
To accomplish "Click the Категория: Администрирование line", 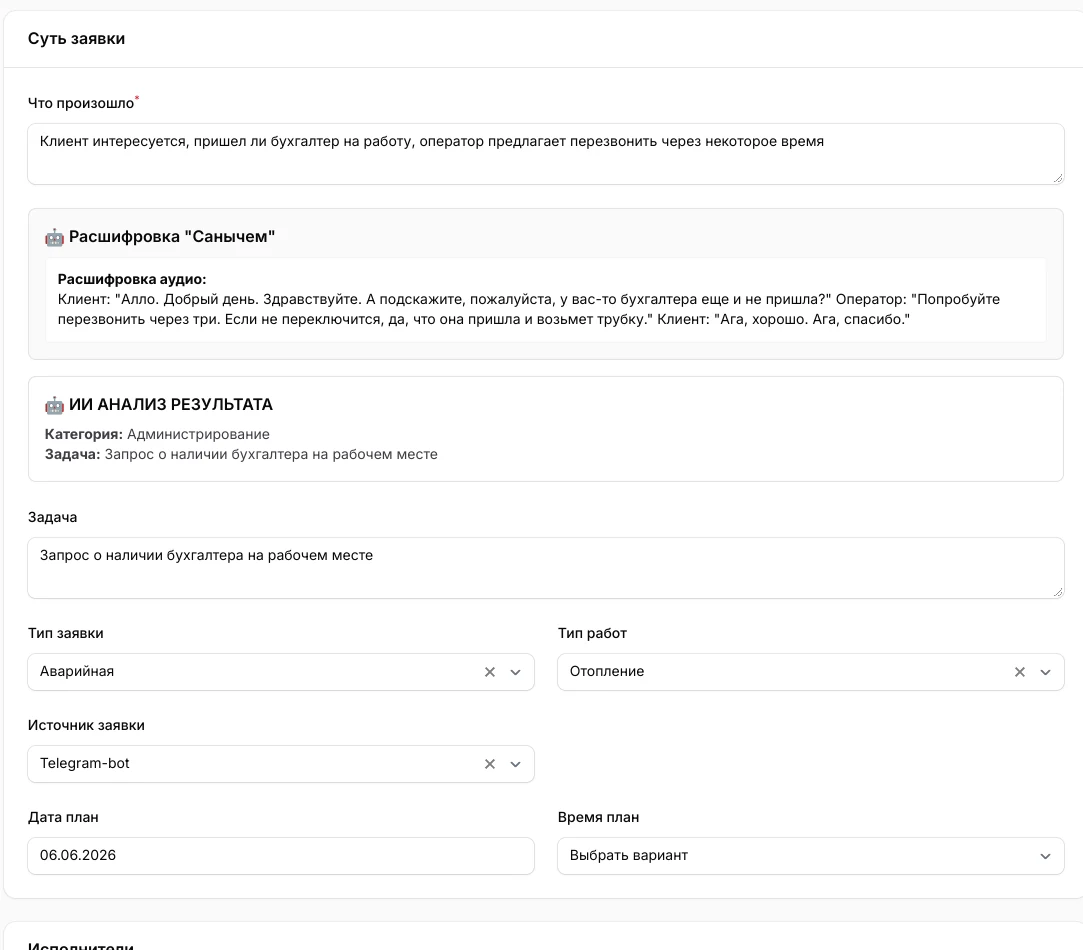I will (157, 434).
